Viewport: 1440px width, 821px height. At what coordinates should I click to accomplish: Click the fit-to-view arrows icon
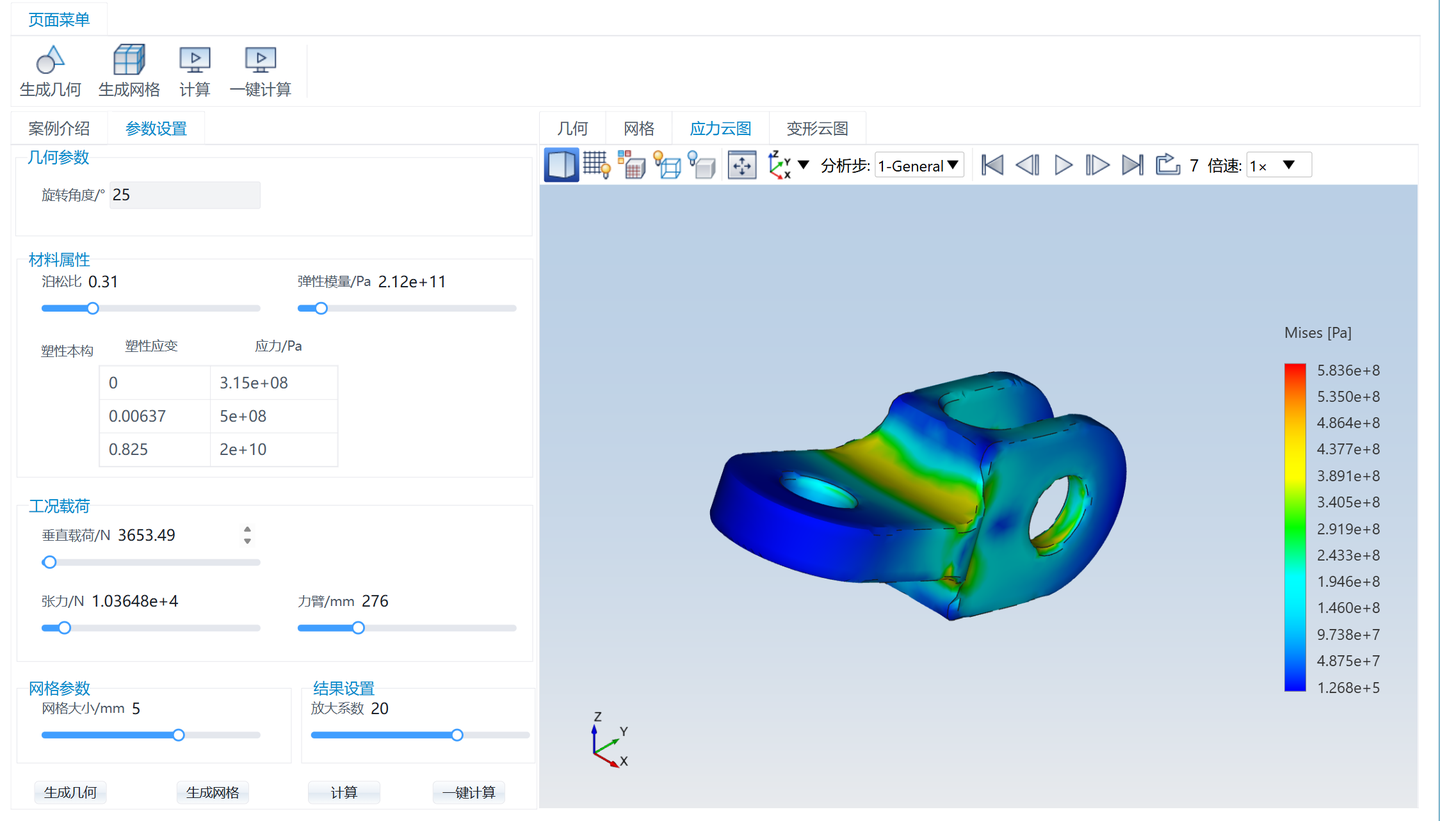[x=742, y=165]
